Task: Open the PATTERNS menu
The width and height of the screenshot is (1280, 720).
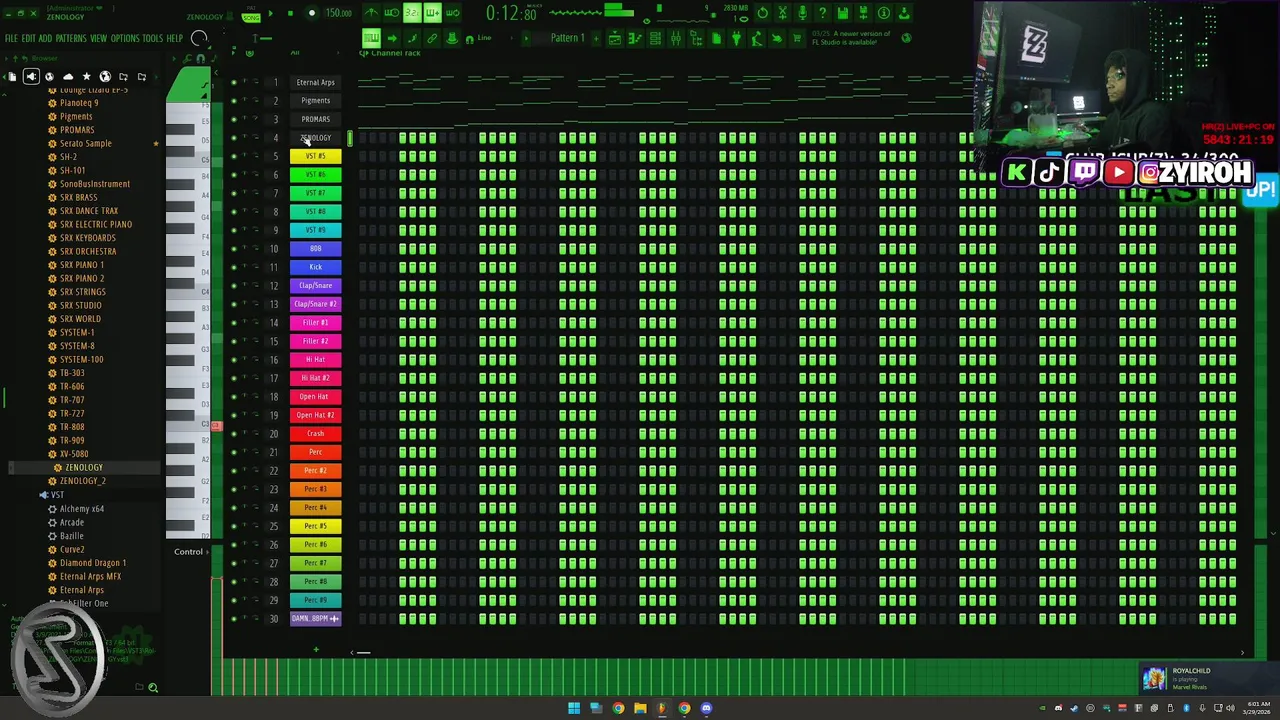Action: [x=71, y=38]
